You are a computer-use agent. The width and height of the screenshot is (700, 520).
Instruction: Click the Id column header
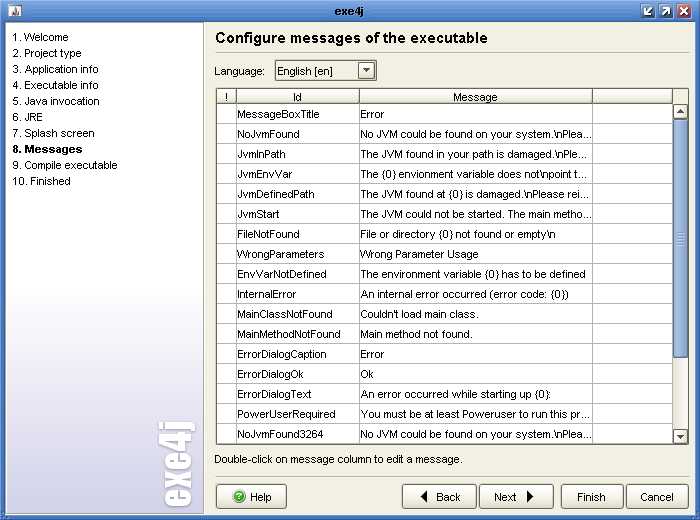pos(297,97)
